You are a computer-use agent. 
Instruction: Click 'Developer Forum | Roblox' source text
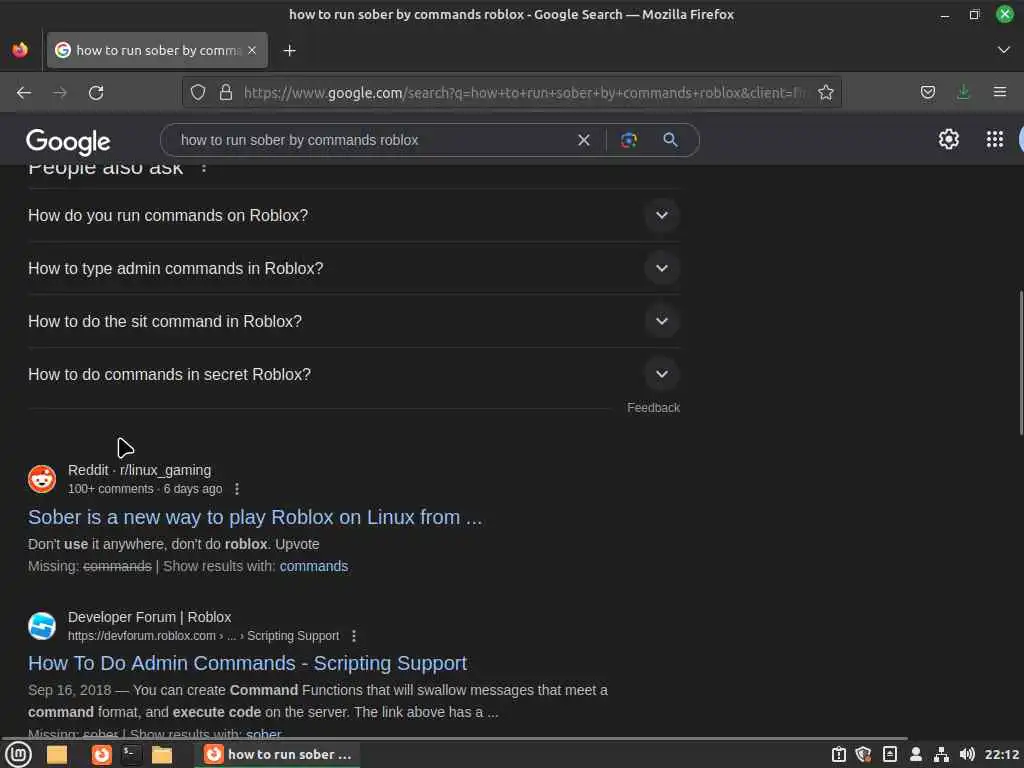pos(150,617)
